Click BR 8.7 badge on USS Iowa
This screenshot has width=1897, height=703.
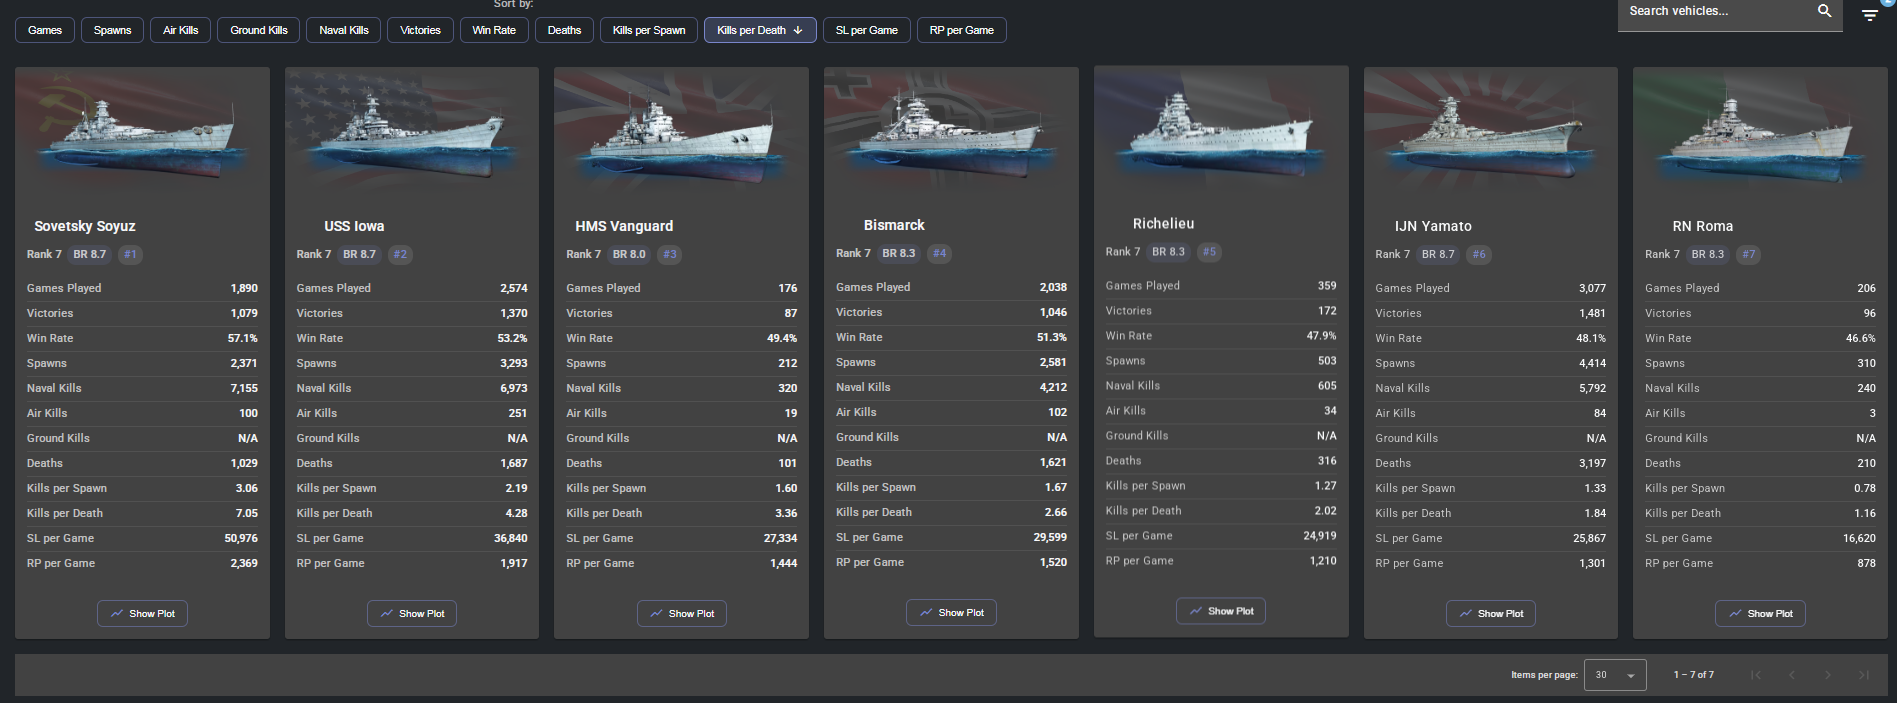click(x=359, y=254)
